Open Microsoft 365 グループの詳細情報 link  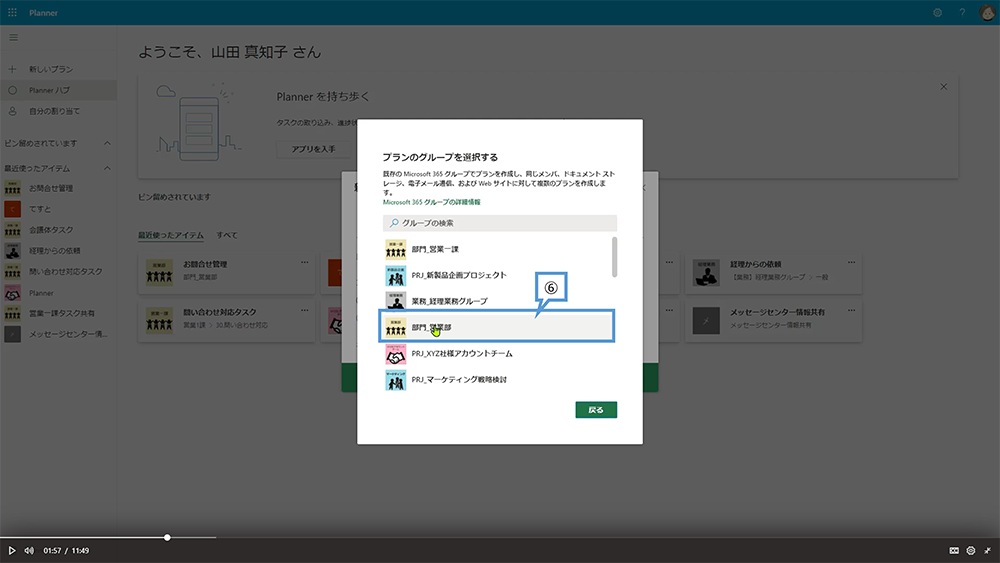[x=432, y=202]
